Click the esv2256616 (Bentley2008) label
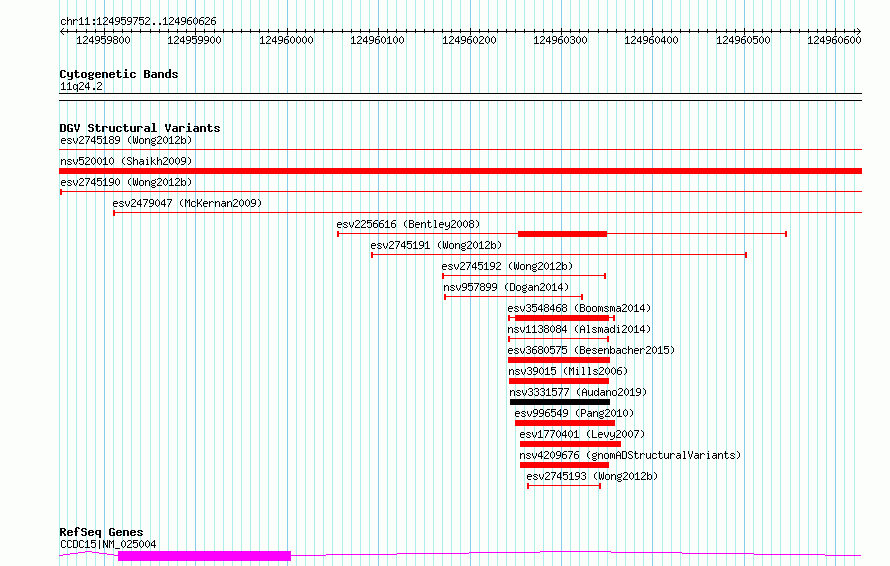 tap(408, 224)
